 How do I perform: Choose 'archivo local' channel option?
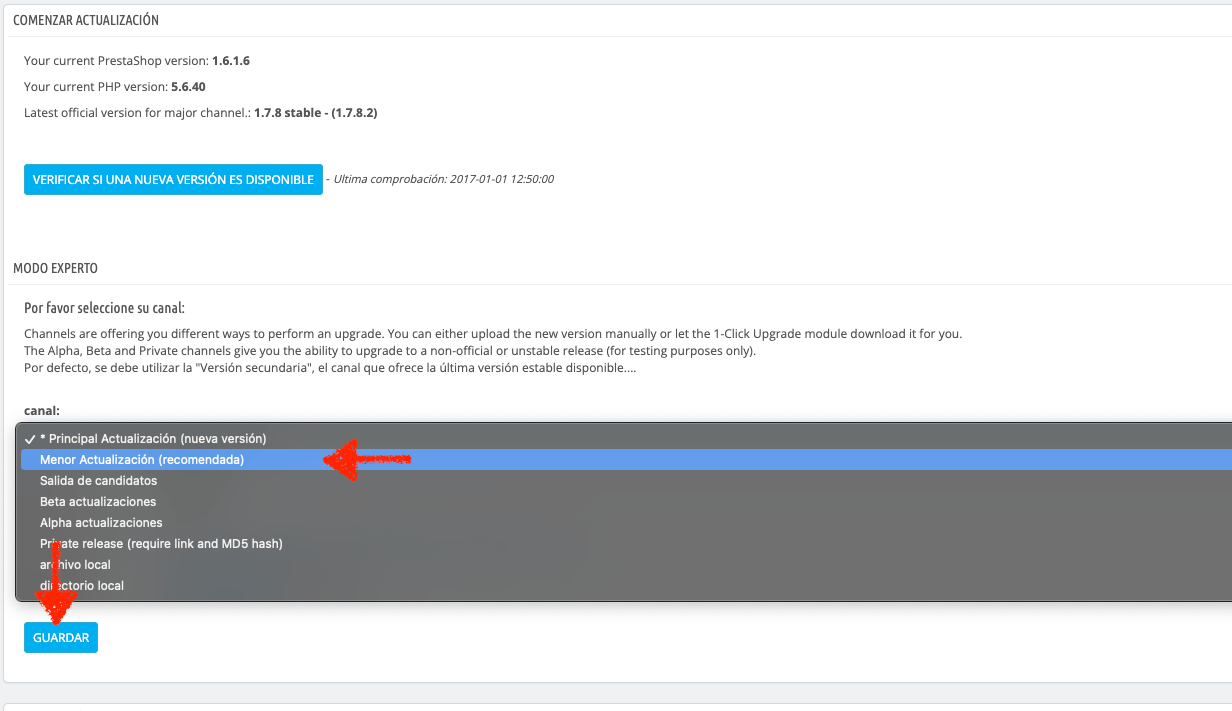[624, 565]
